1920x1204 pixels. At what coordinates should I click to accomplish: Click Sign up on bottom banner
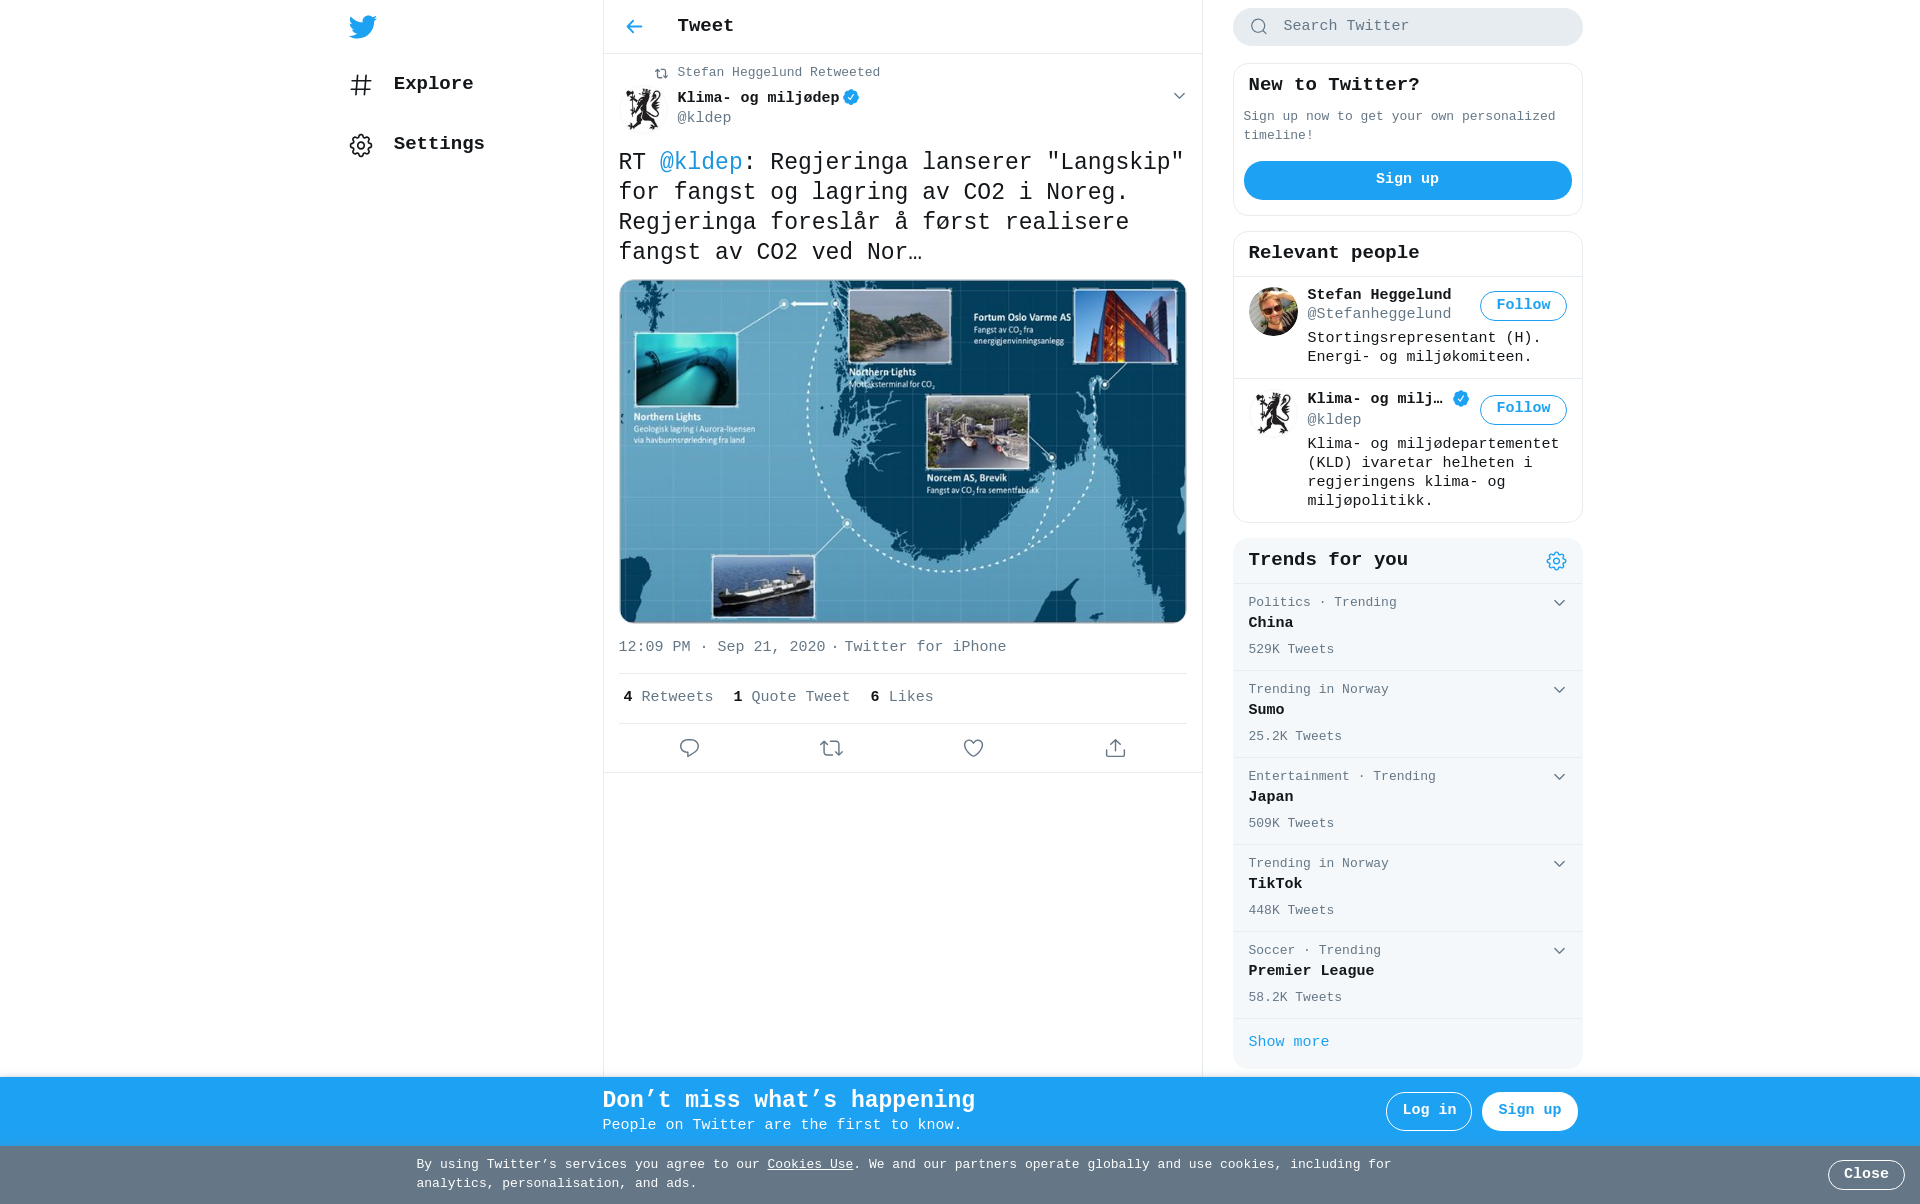click(x=1529, y=1111)
